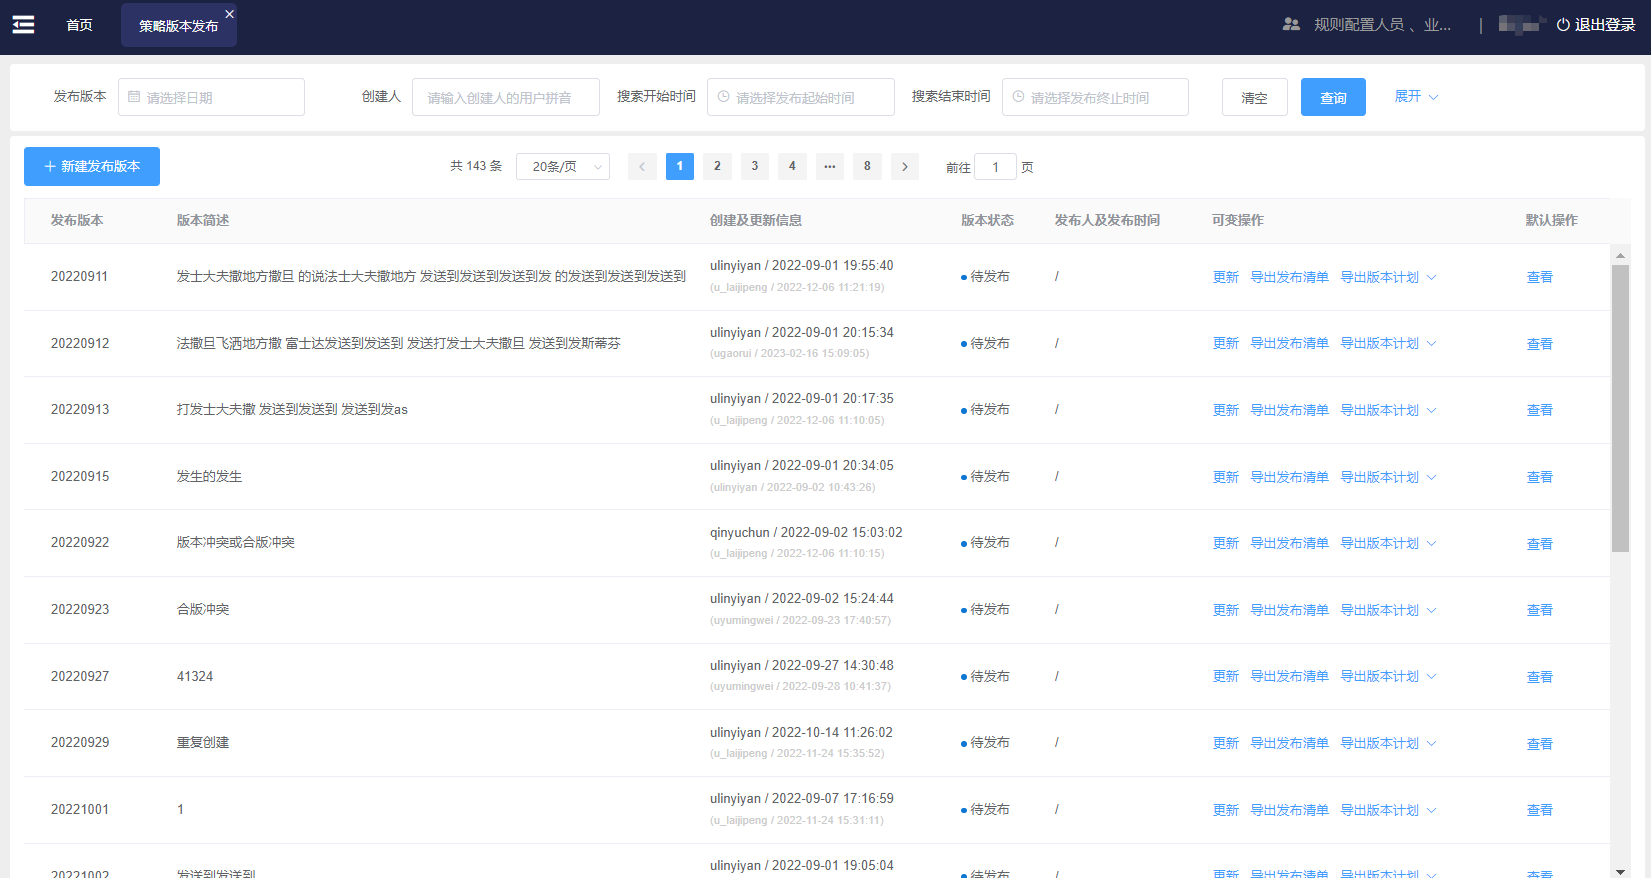The width and height of the screenshot is (1651, 878).
Task: Click the 清空 button
Action: 1254,97
